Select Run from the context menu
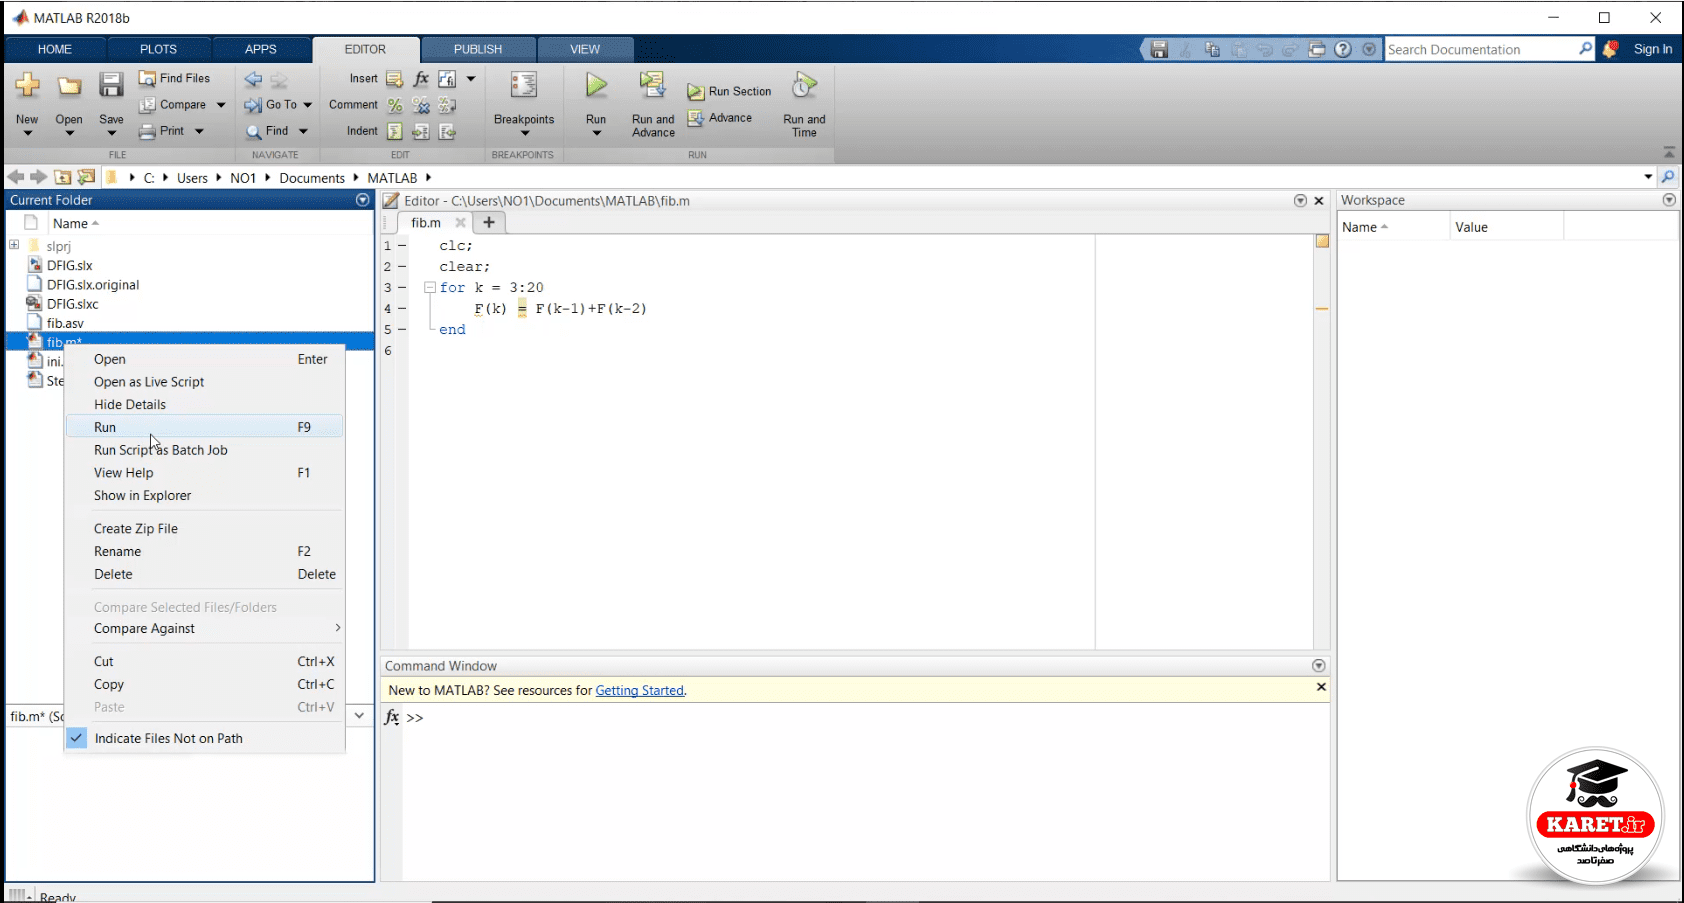Viewport: 1684px width, 903px height. (204, 427)
